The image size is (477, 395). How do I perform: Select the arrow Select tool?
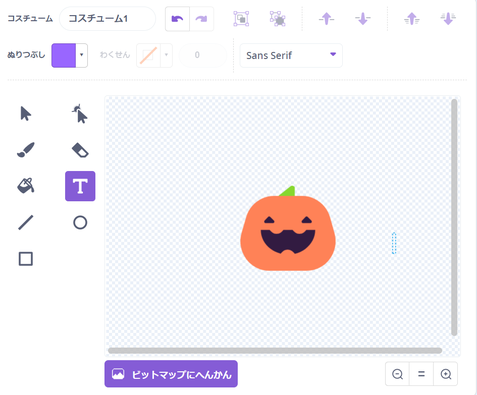click(x=26, y=114)
